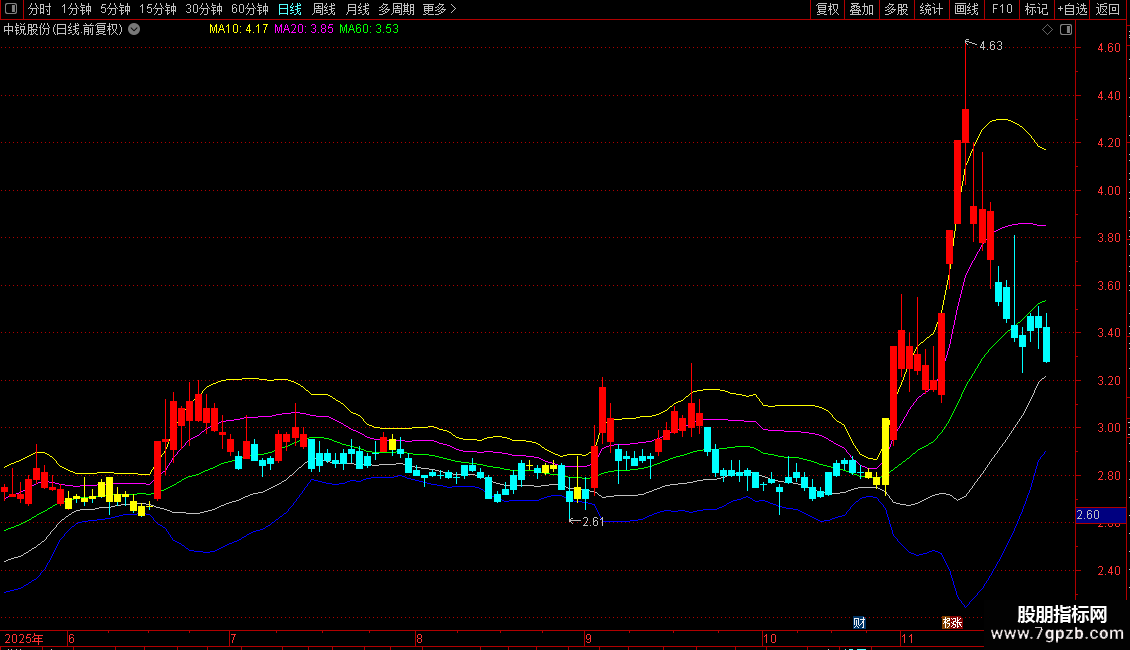
Task: Expand the 更多 periods menu
Action: (x=439, y=9)
